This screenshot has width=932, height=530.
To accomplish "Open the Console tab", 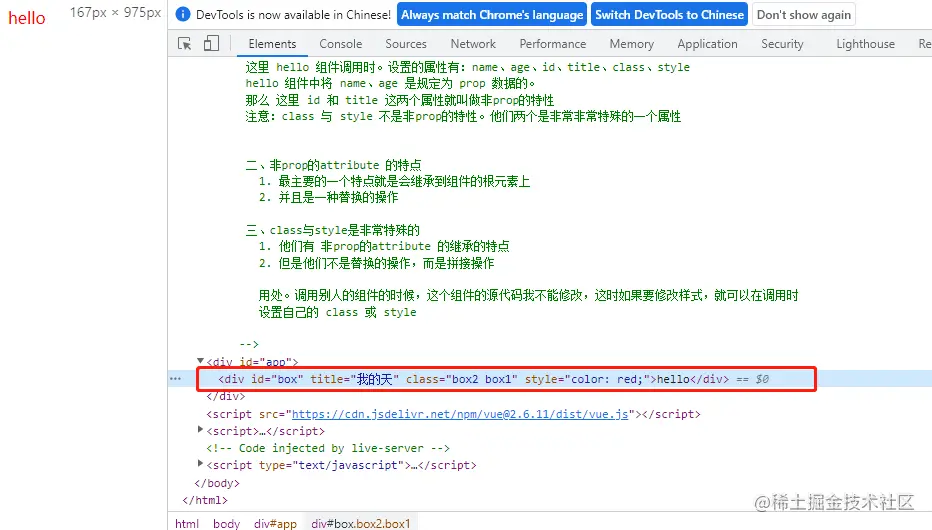I will [341, 44].
